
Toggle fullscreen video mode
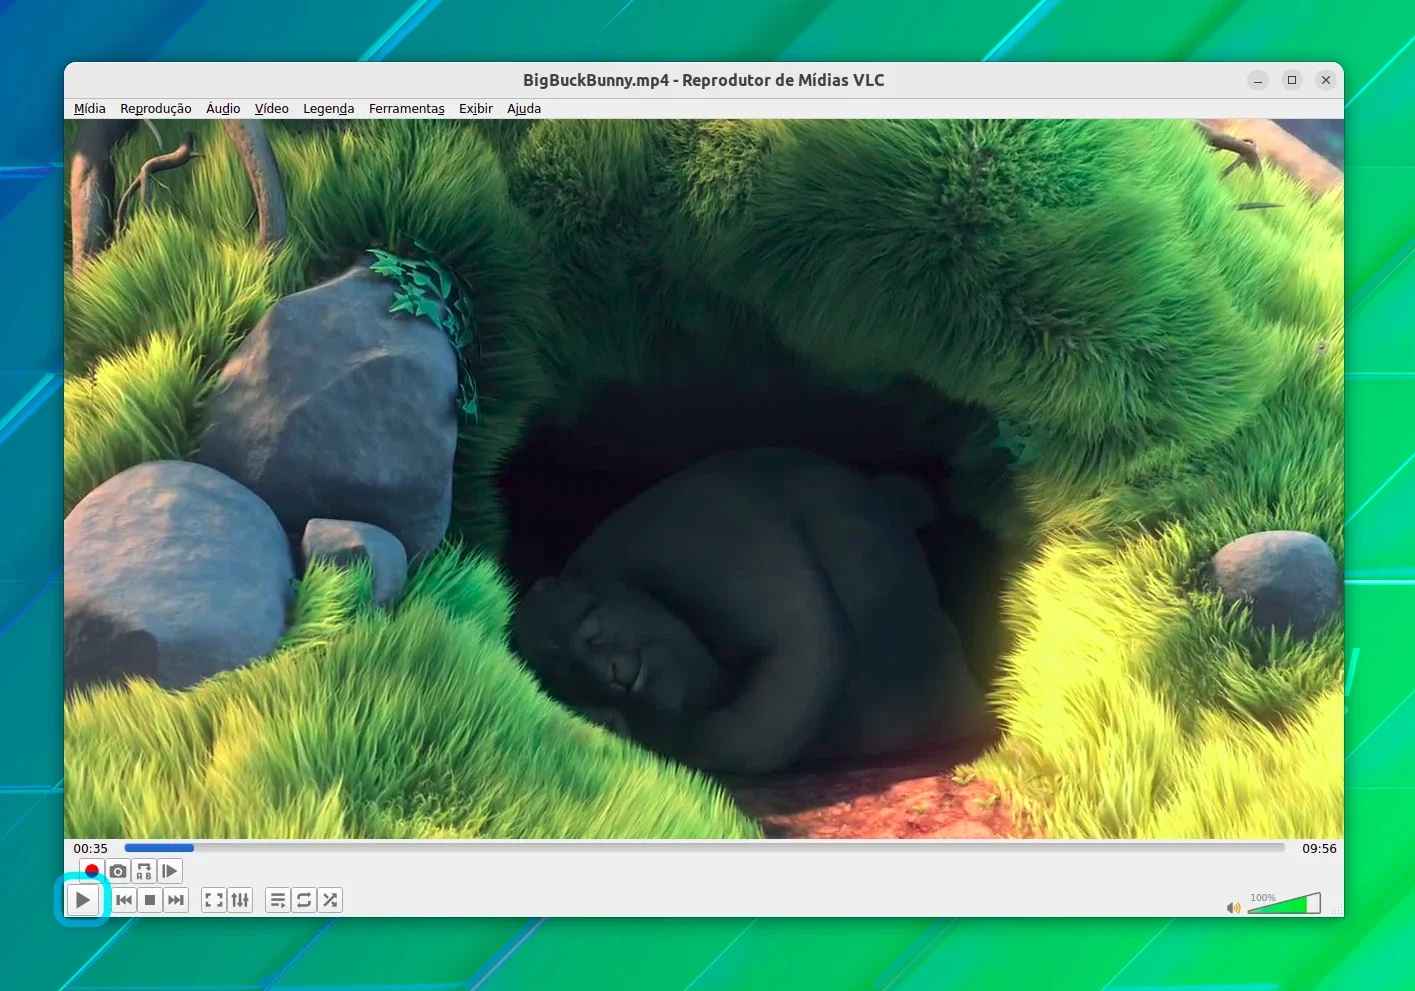214,900
